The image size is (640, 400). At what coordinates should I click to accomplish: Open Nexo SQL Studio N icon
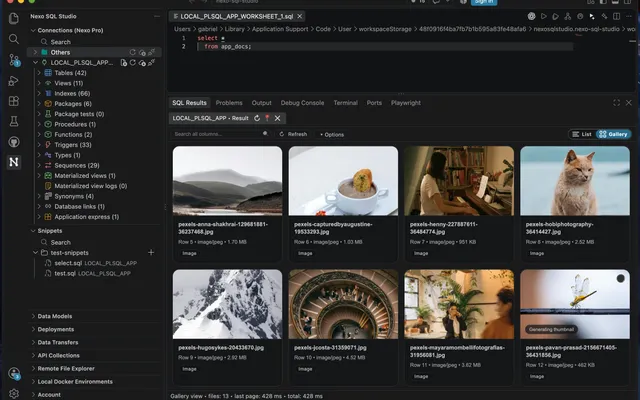pyautogui.click(x=13, y=162)
